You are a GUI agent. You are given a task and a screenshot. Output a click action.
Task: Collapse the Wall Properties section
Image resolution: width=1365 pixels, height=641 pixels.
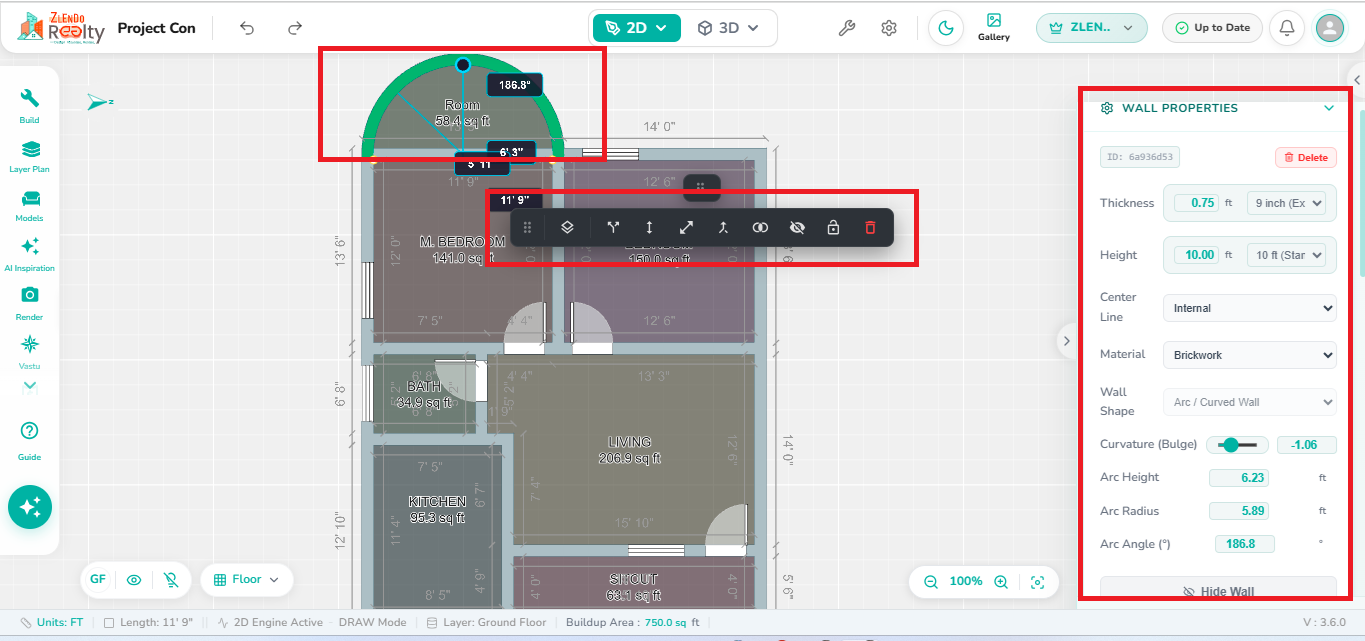coord(1329,108)
